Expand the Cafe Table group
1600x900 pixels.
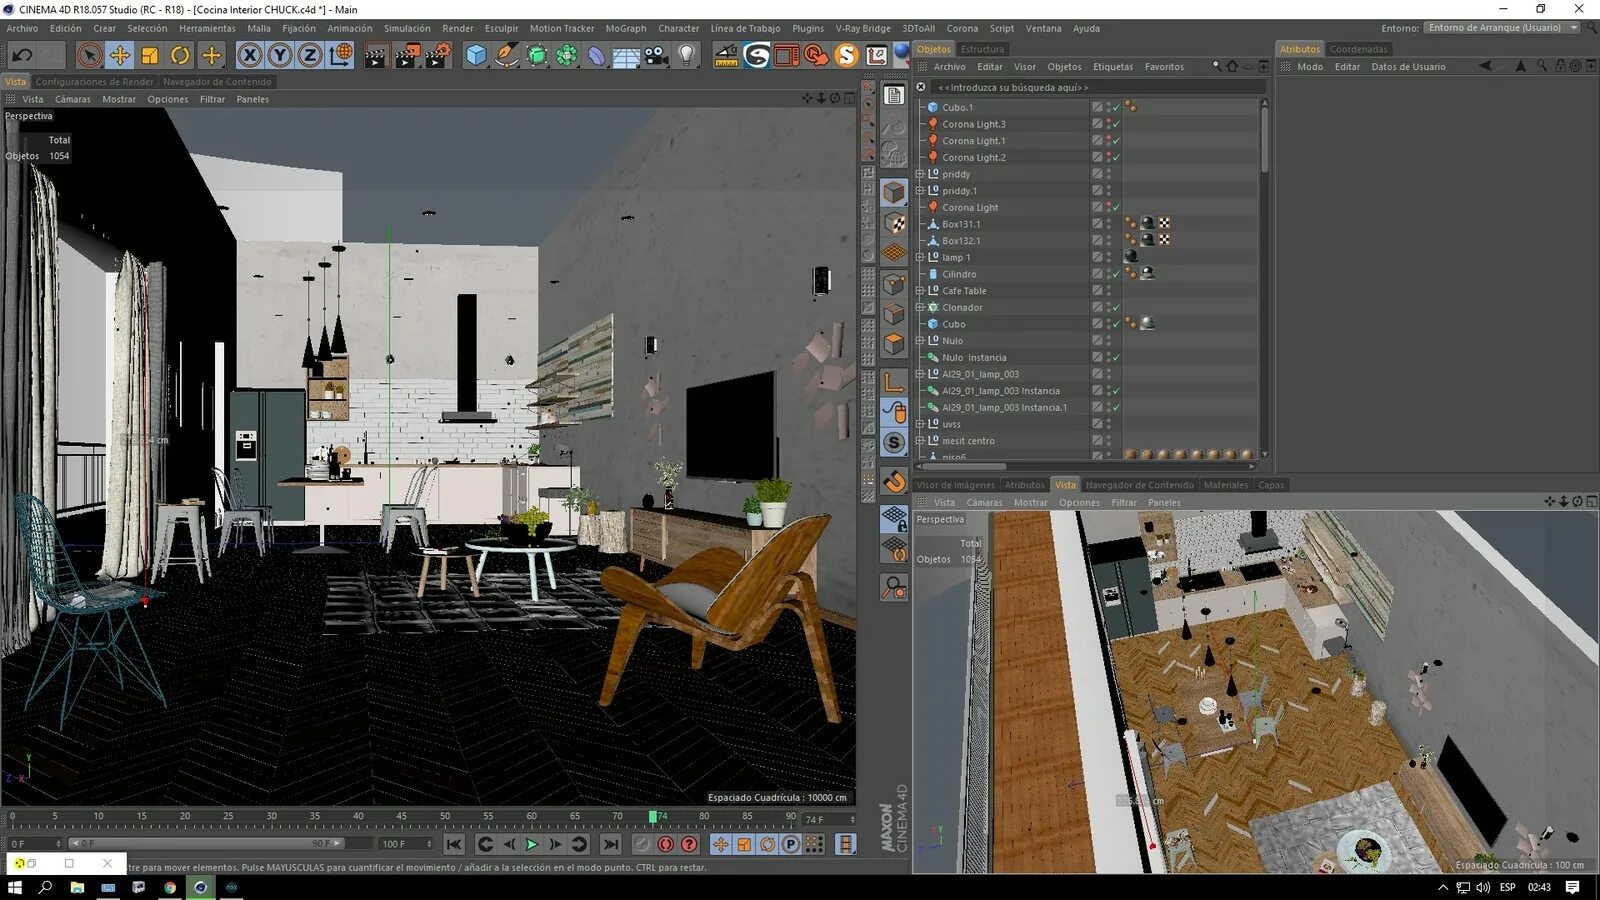coord(919,290)
